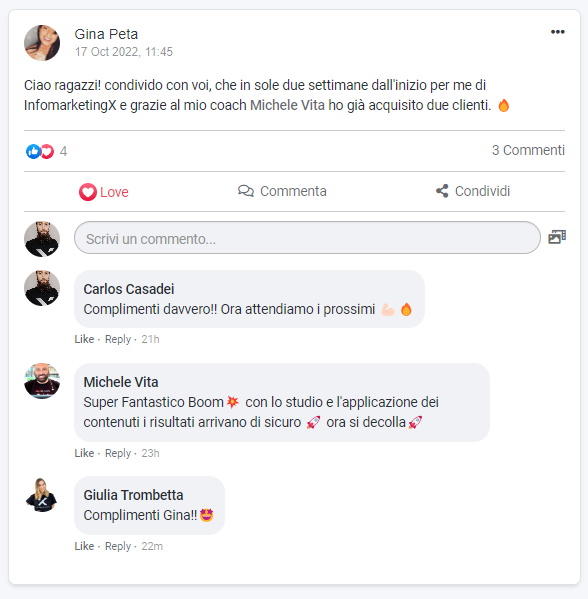
Task: Like Giulia Trombetta's comment
Action: 84,546
